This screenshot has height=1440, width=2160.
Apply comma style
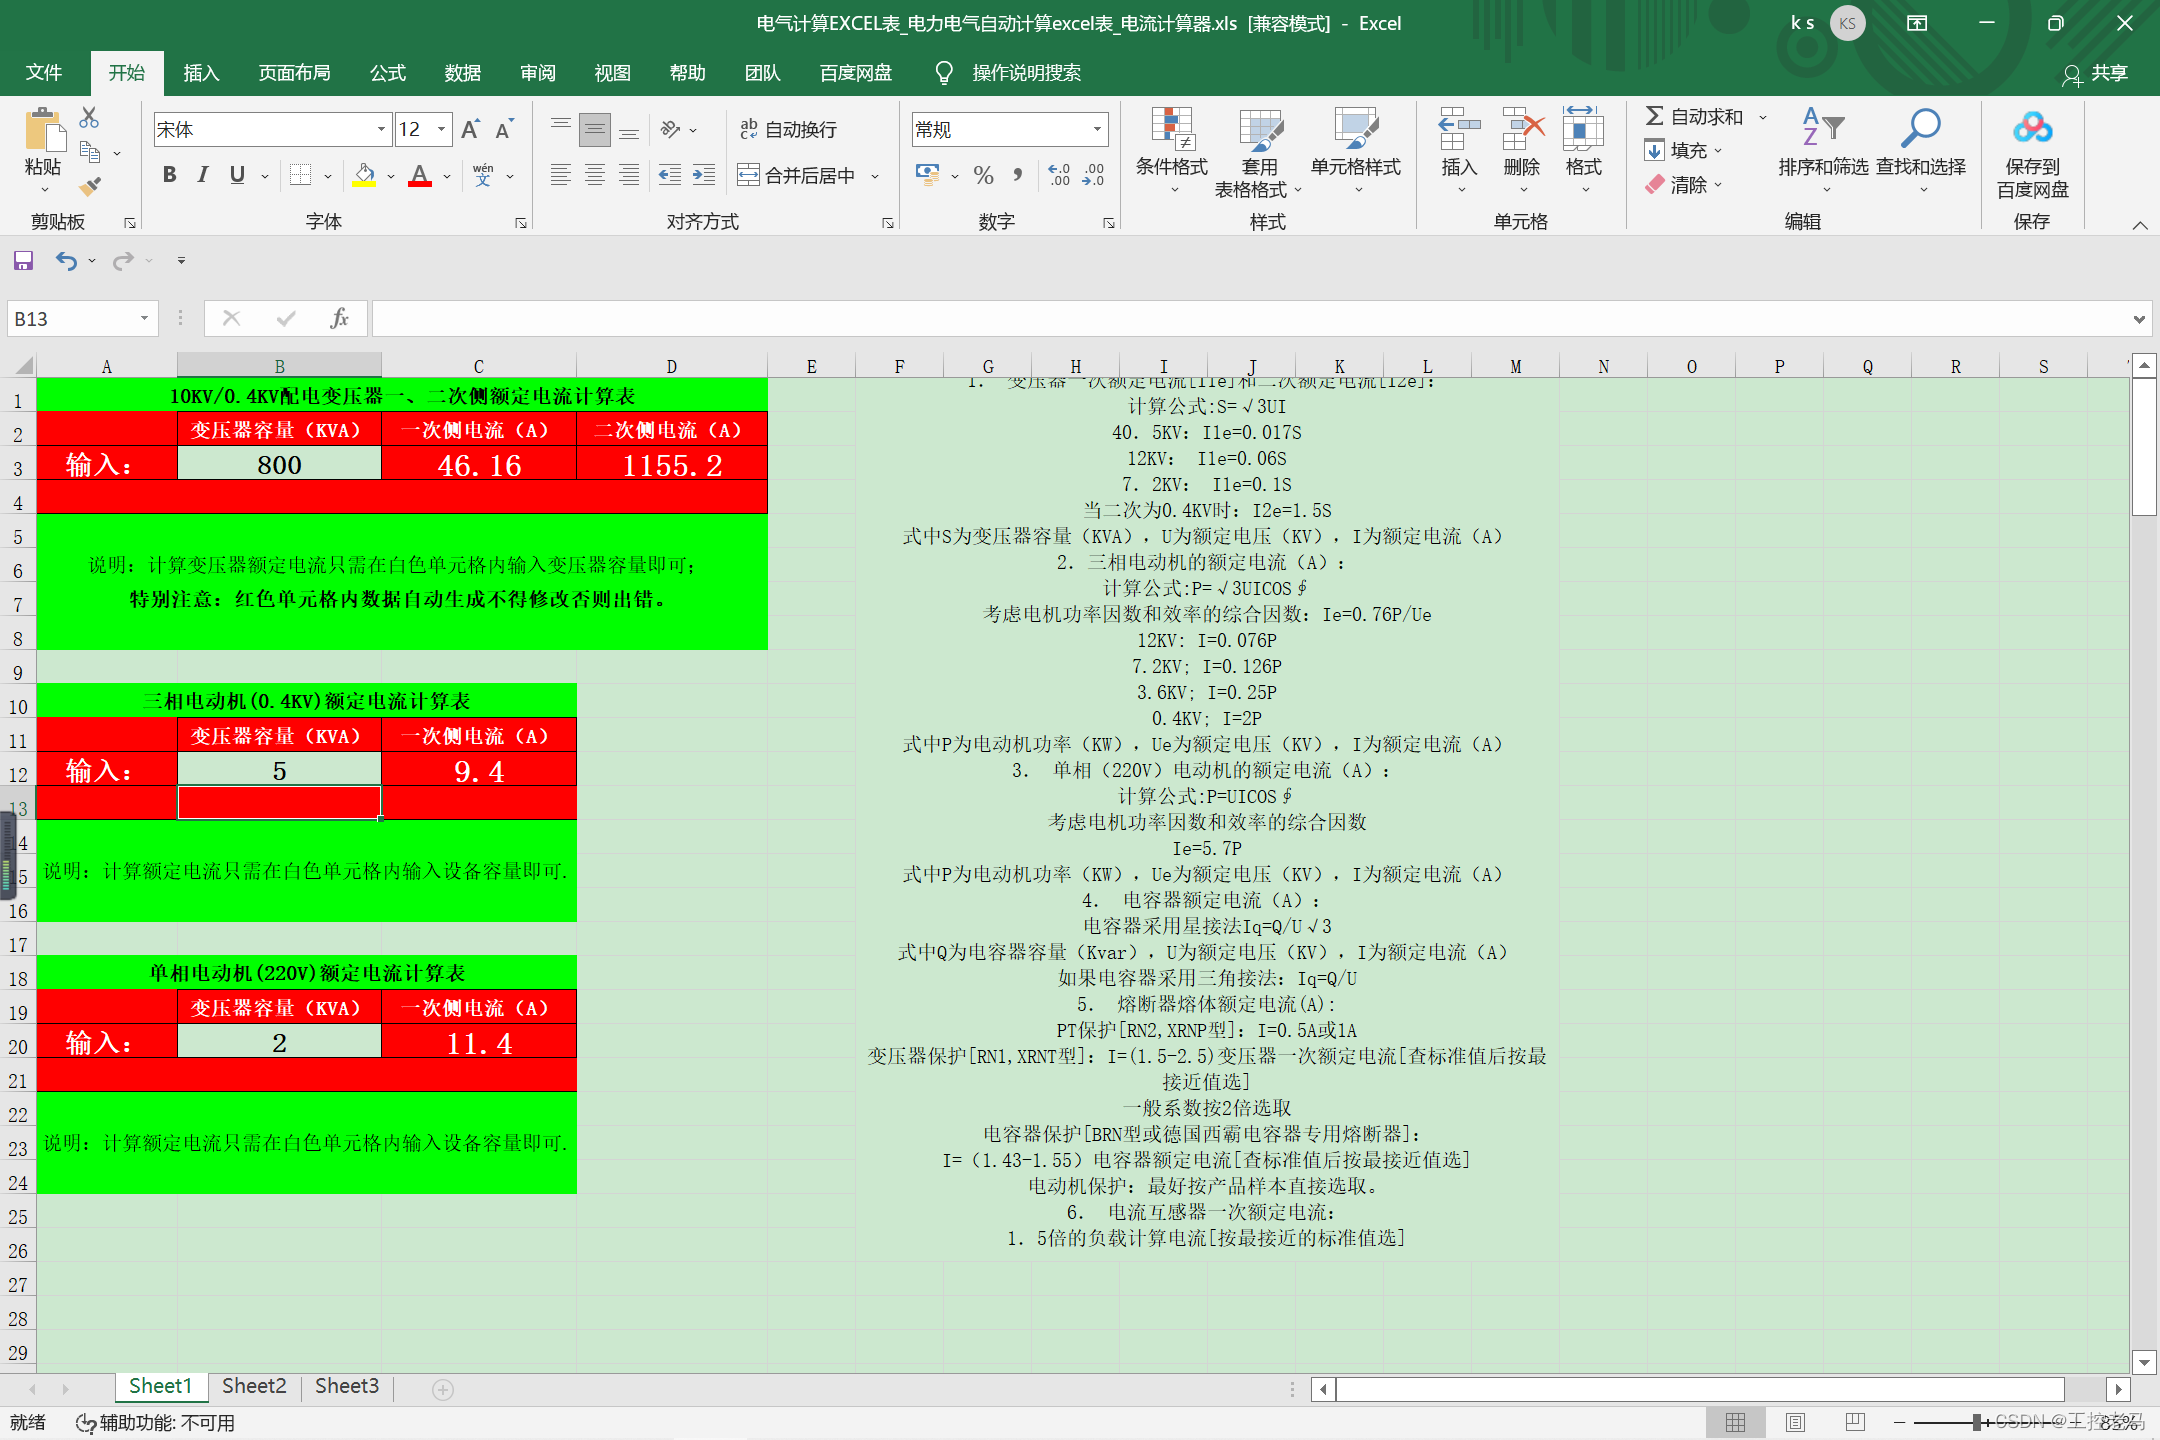pos(1018,175)
